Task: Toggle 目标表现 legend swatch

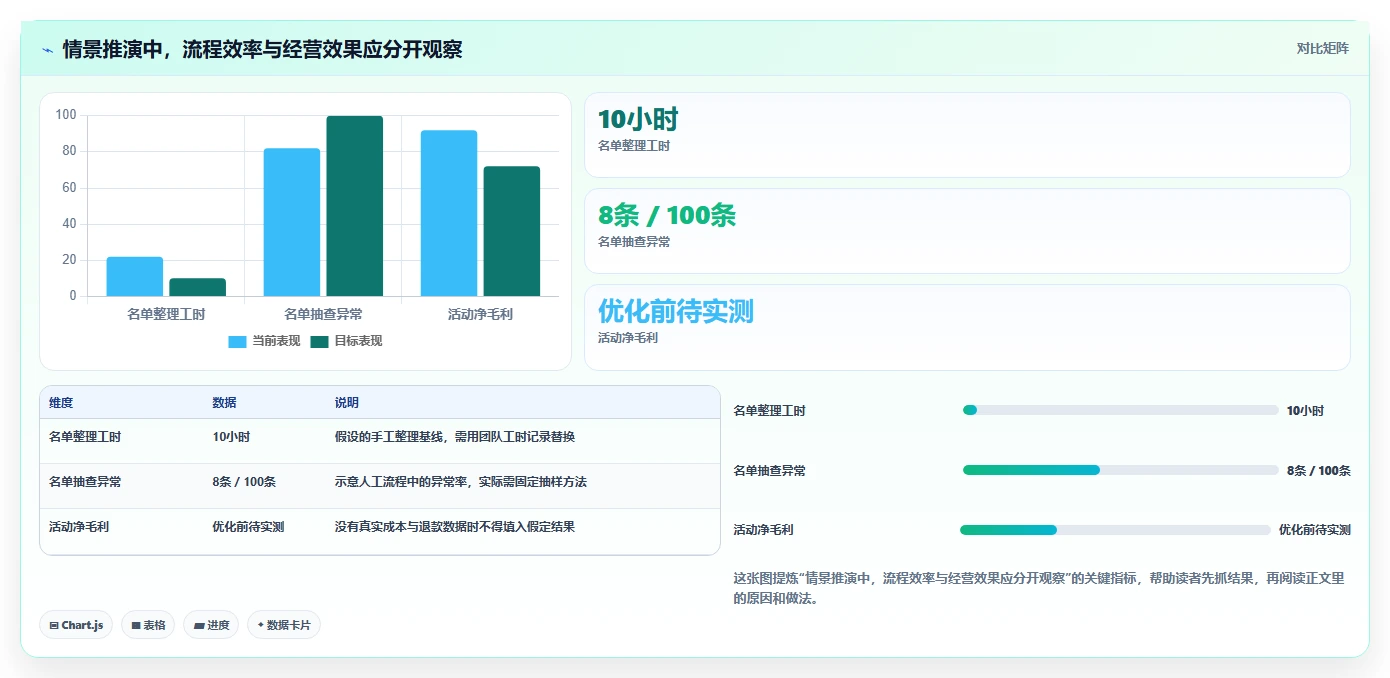Action: (x=319, y=341)
